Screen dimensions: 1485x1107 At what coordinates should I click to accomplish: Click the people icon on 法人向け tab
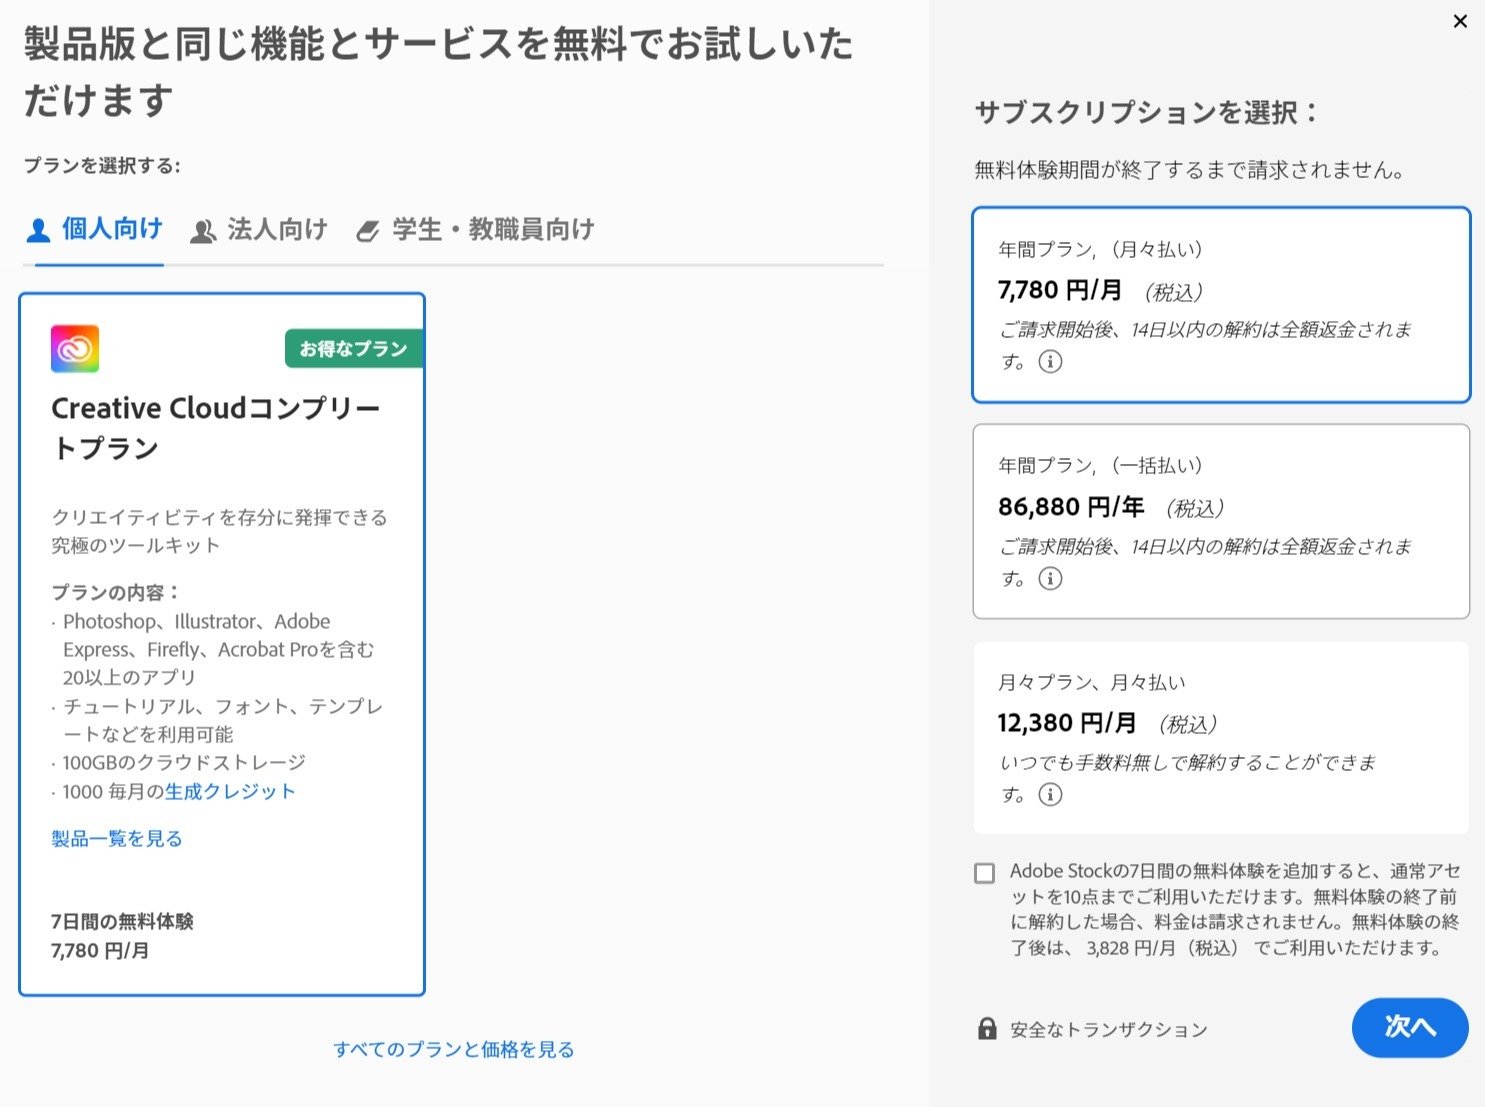204,228
